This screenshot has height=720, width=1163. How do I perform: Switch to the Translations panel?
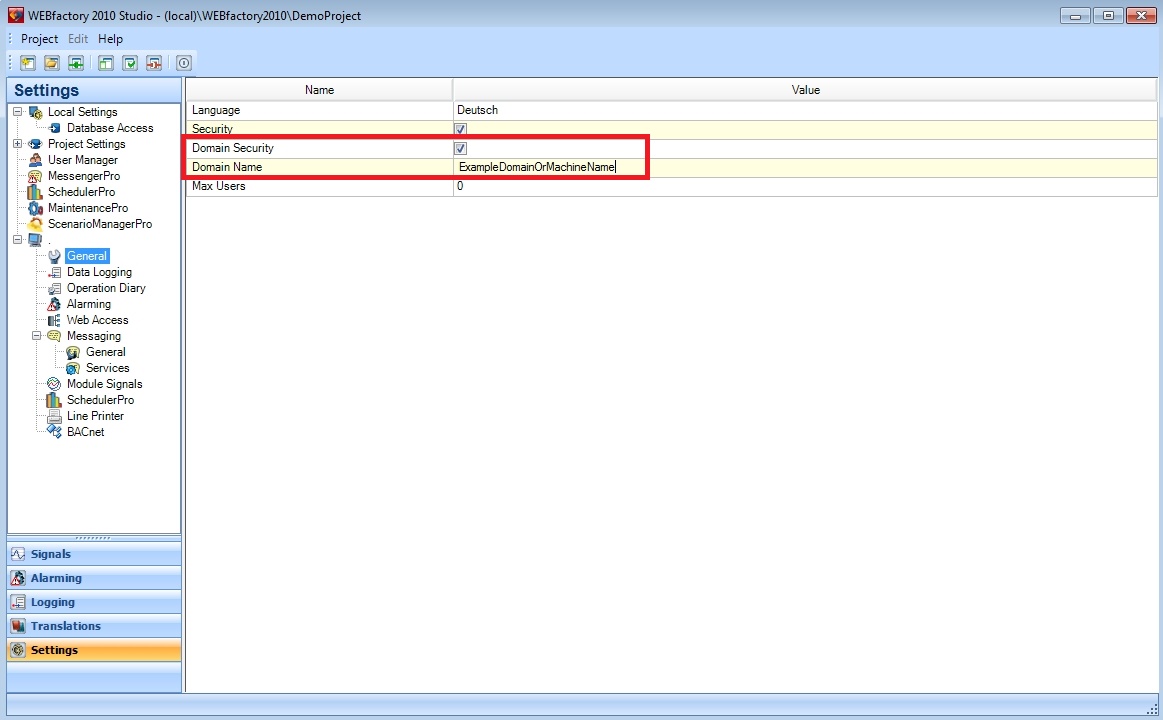tap(66, 626)
